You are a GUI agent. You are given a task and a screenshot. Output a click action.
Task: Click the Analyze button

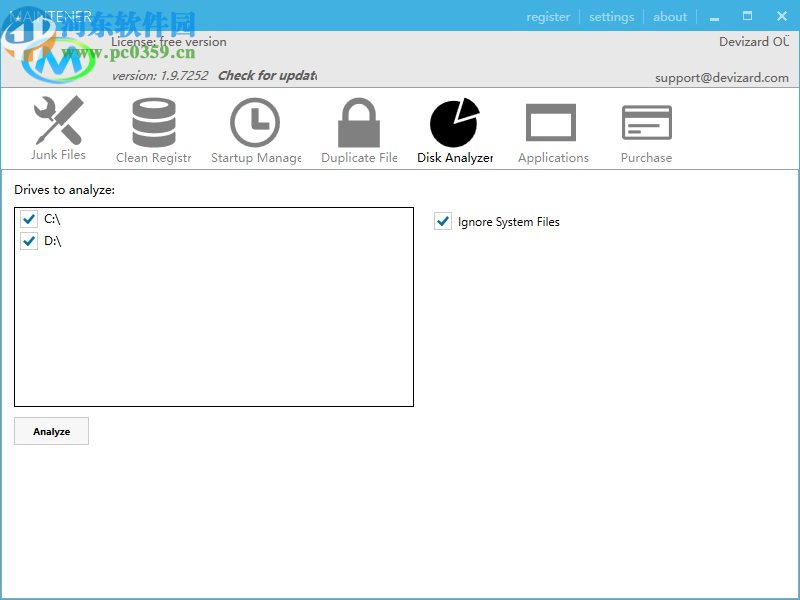(52, 431)
